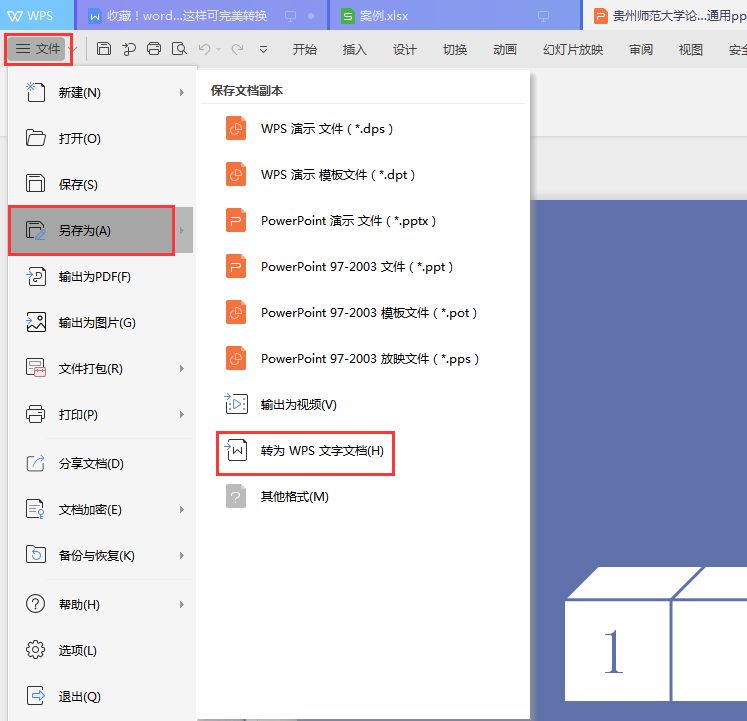Viewport: 747px width, 721px height.
Task: Click monitor icon on 案例.xlsx tab
Action: [x=543, y=16]
